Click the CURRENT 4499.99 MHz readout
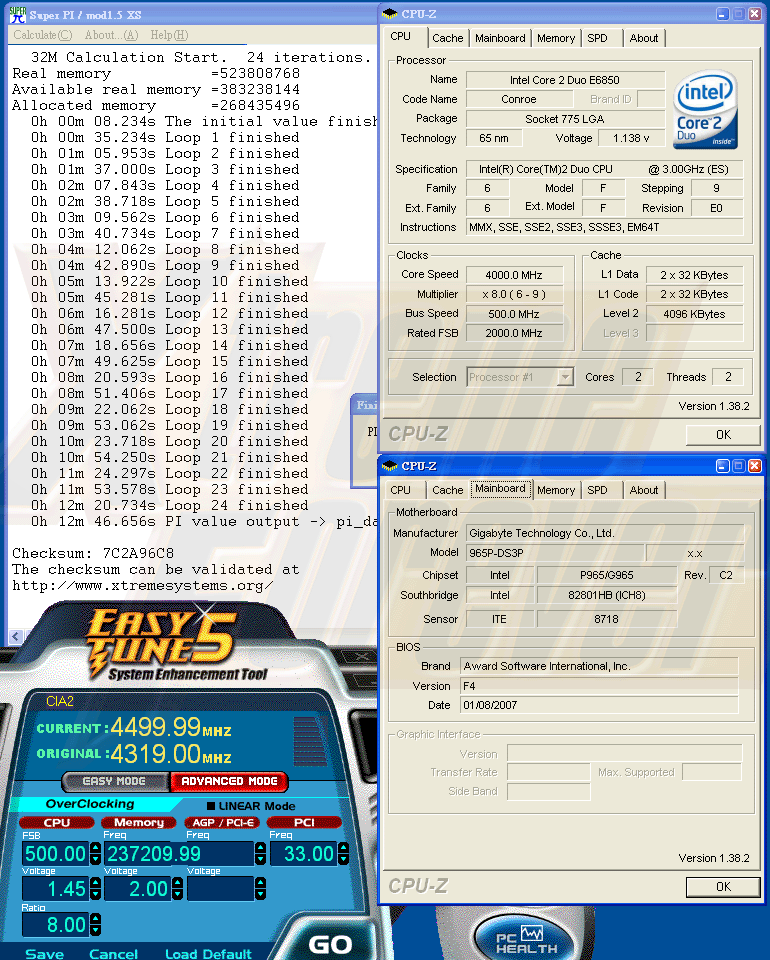This screenshot has width=770, height=960. (133, 727)
